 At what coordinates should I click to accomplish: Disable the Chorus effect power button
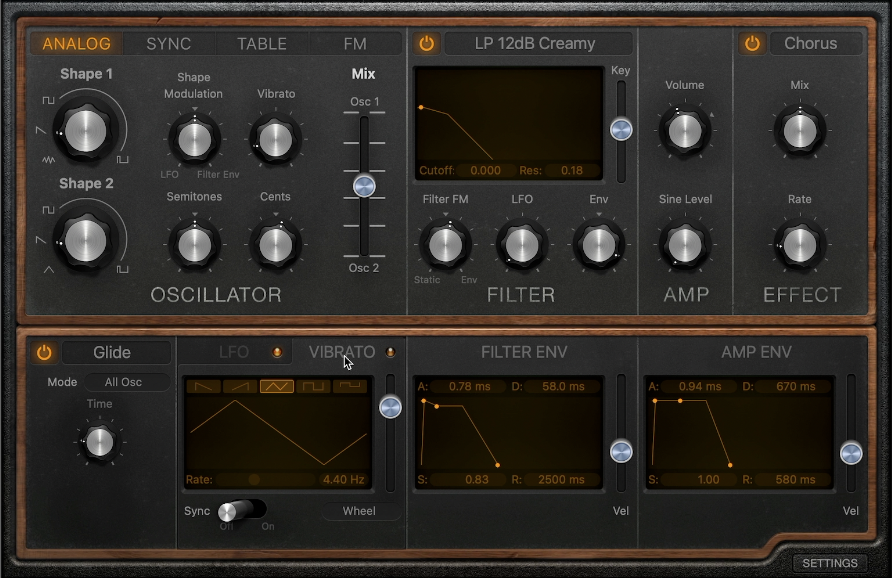point(751,43)
